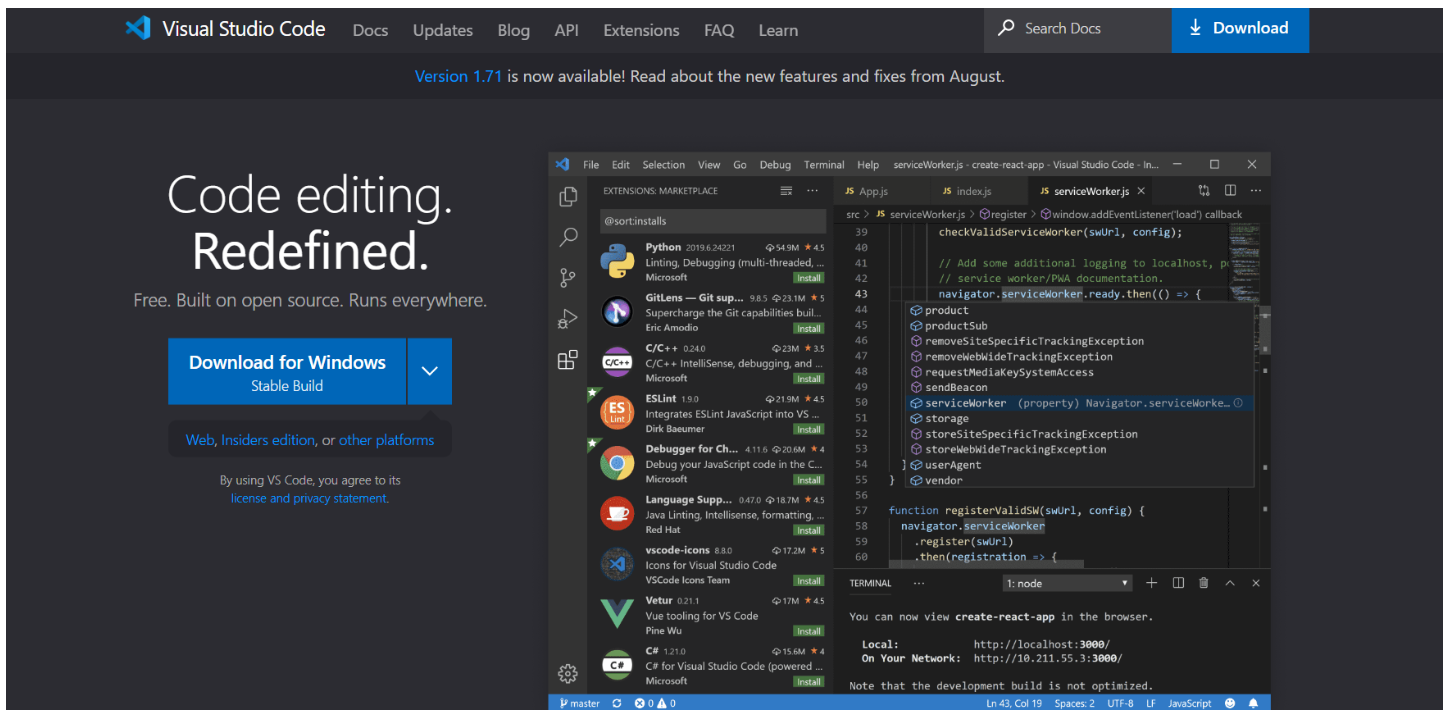
Task: Install the Python extension
Action: 809,278
